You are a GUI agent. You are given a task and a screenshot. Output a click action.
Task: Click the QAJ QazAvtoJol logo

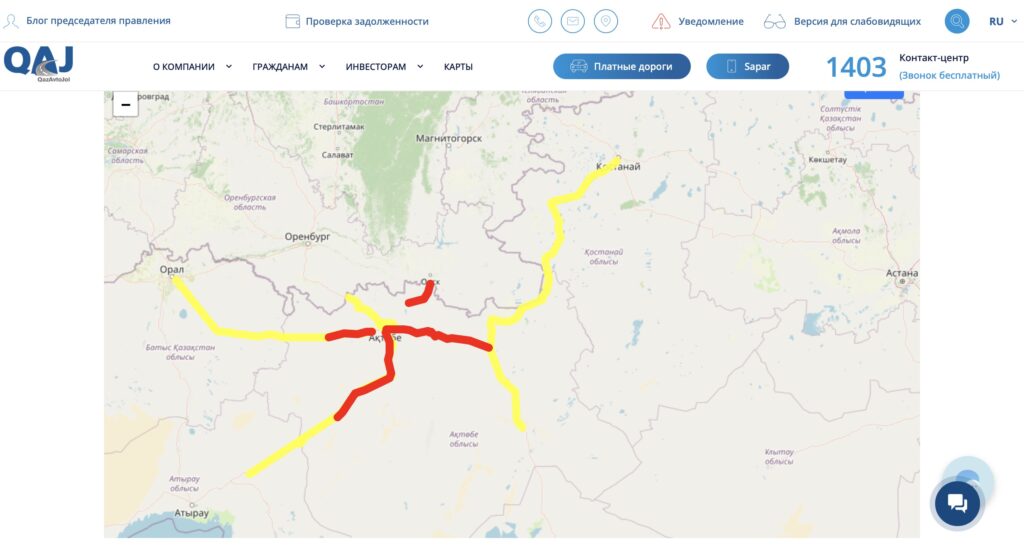pyautogui.click(x=39, y=64)
